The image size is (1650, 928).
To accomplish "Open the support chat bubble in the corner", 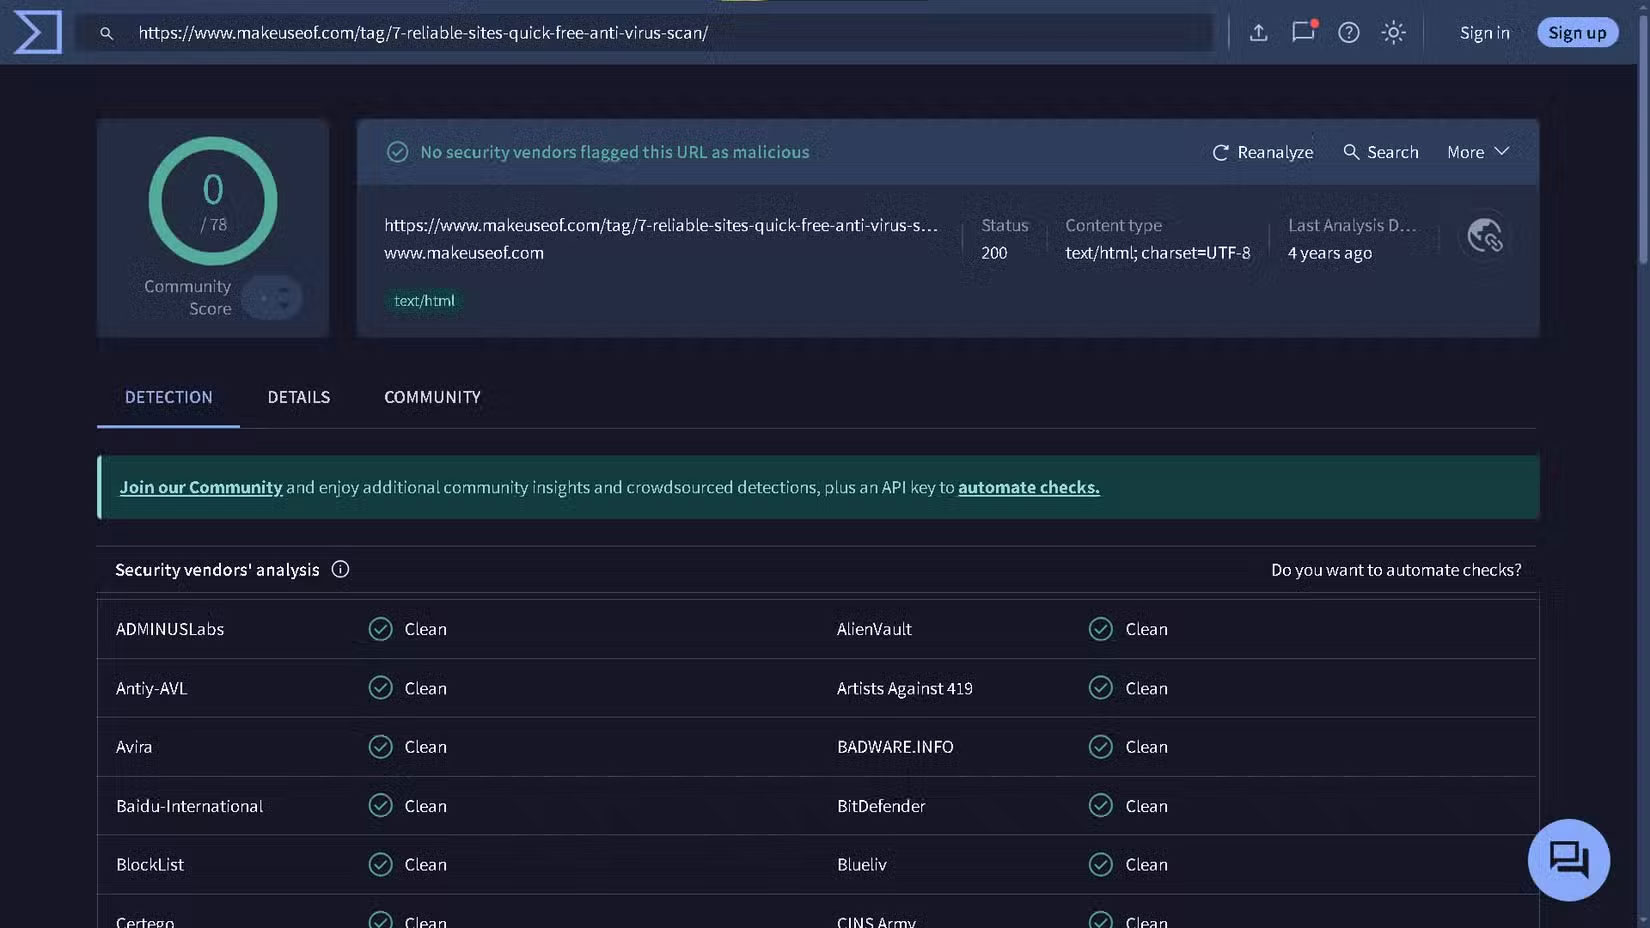I will 1567,859.
